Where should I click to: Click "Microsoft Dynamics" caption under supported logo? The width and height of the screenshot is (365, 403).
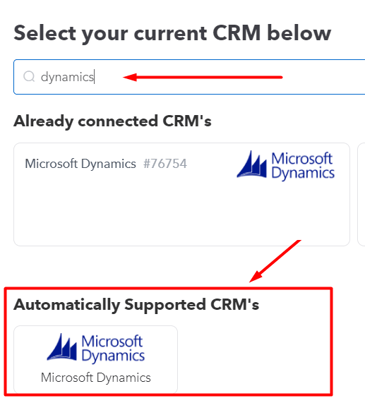[x=96, y=378]
